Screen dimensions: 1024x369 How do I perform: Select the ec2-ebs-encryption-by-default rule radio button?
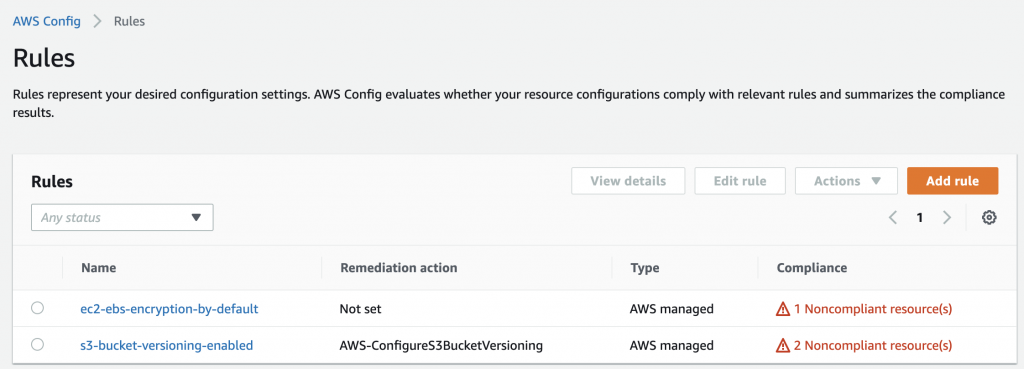tap(37, 308)
